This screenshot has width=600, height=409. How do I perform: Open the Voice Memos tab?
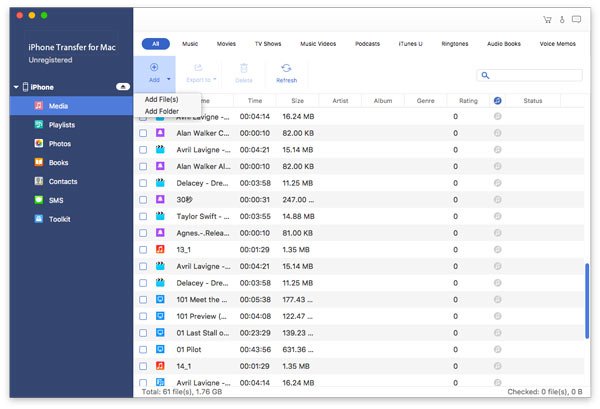[558, 44]
